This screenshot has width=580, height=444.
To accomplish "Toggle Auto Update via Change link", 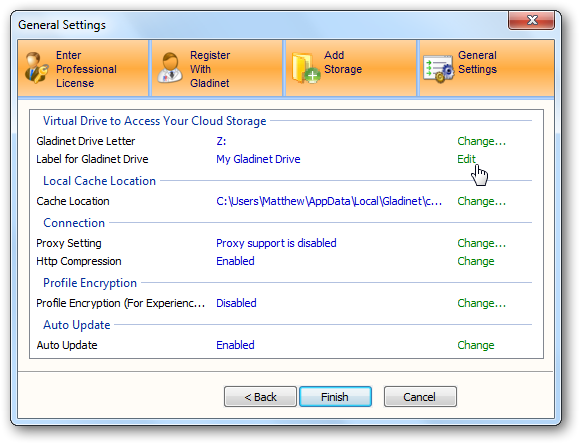I will coord(476,345).
